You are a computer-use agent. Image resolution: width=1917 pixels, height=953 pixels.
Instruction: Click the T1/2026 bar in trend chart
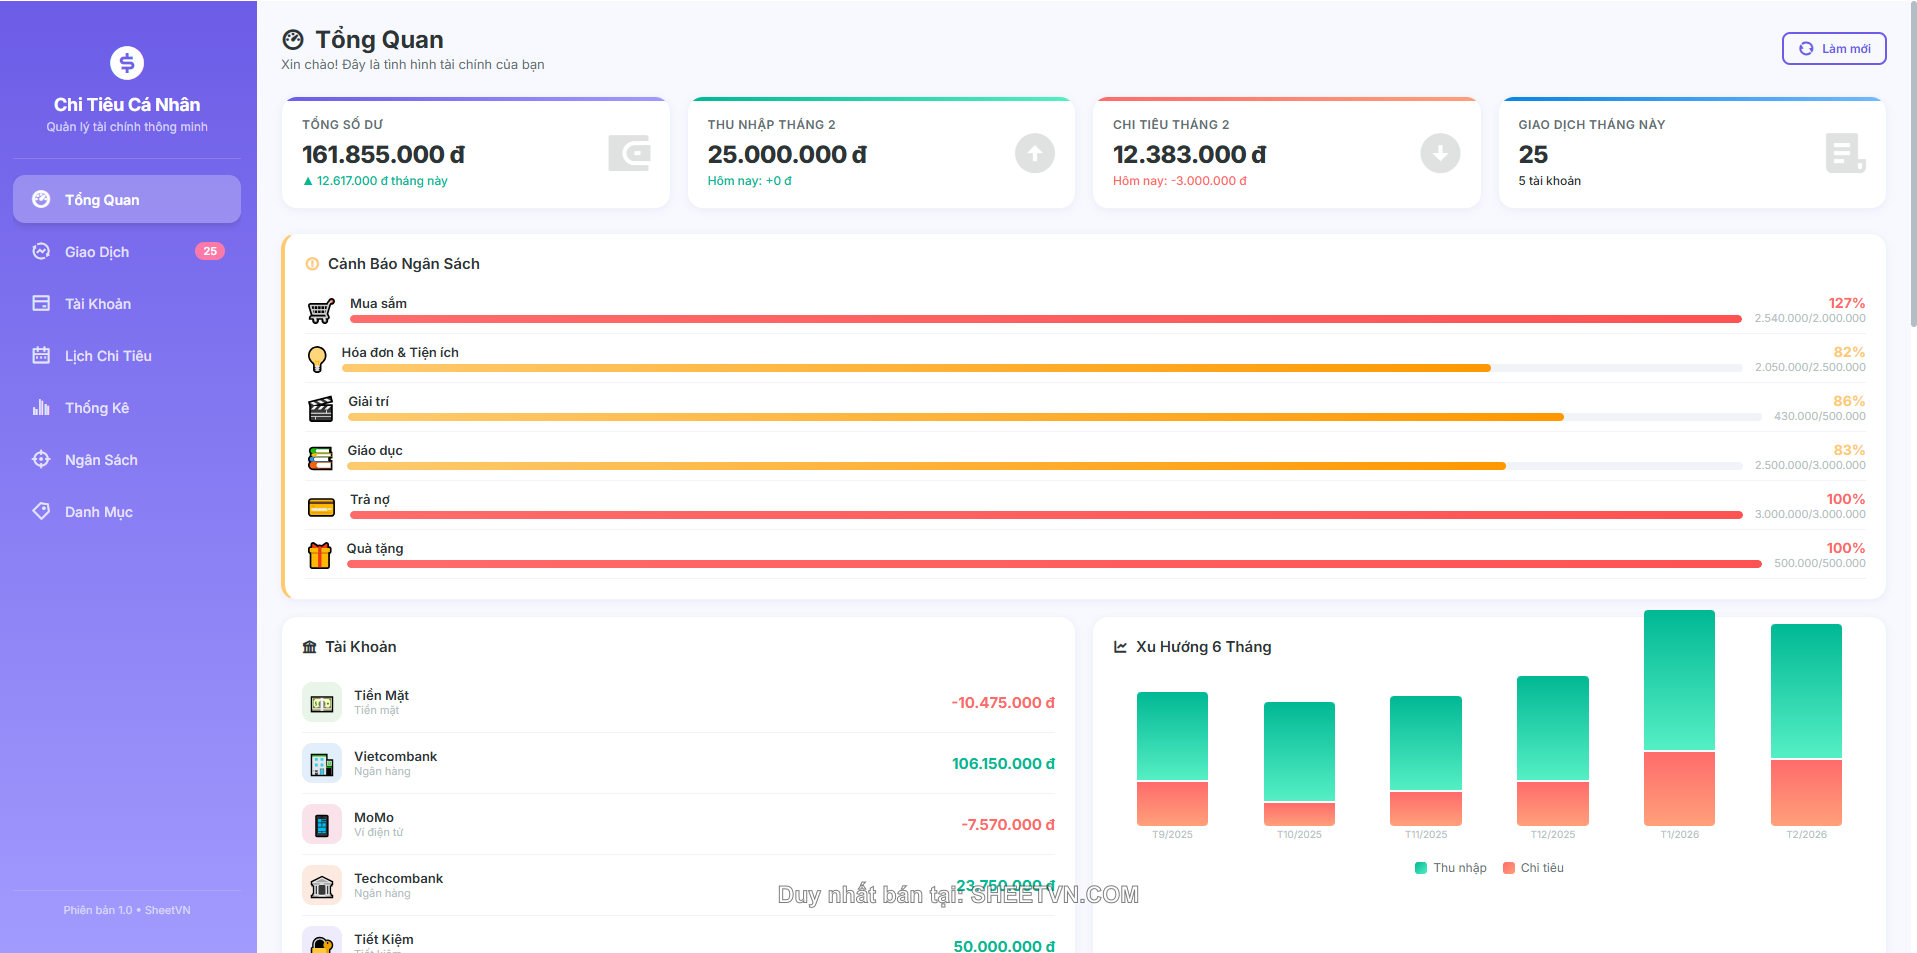pos(1679,718)
